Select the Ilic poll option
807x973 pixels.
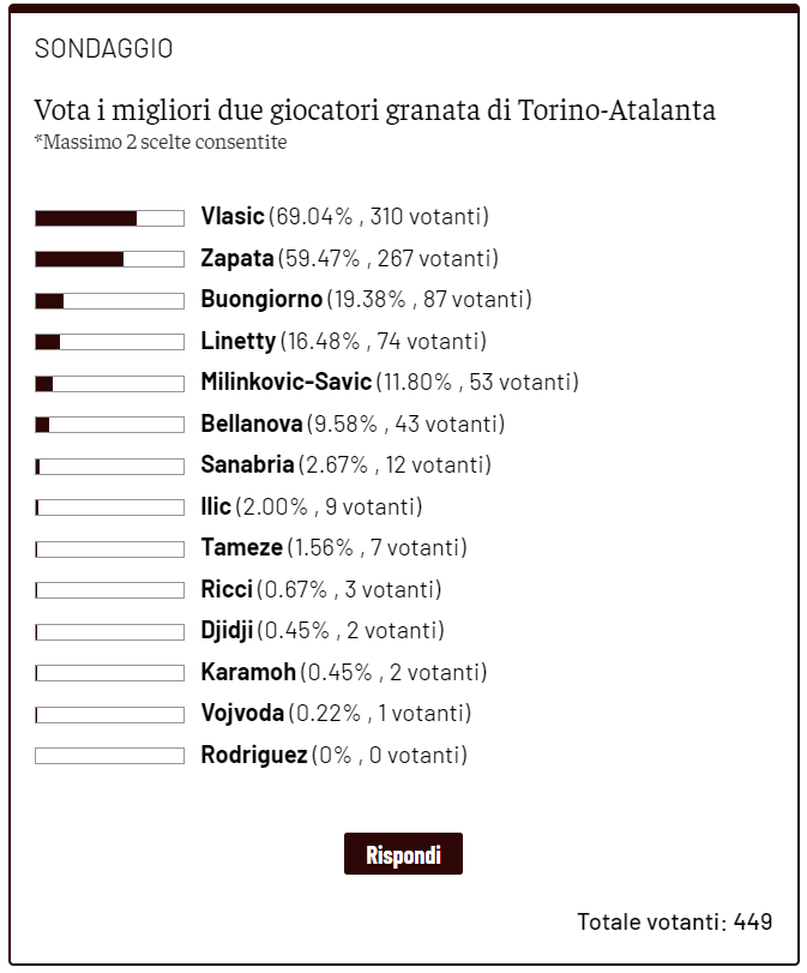(216, 506)
